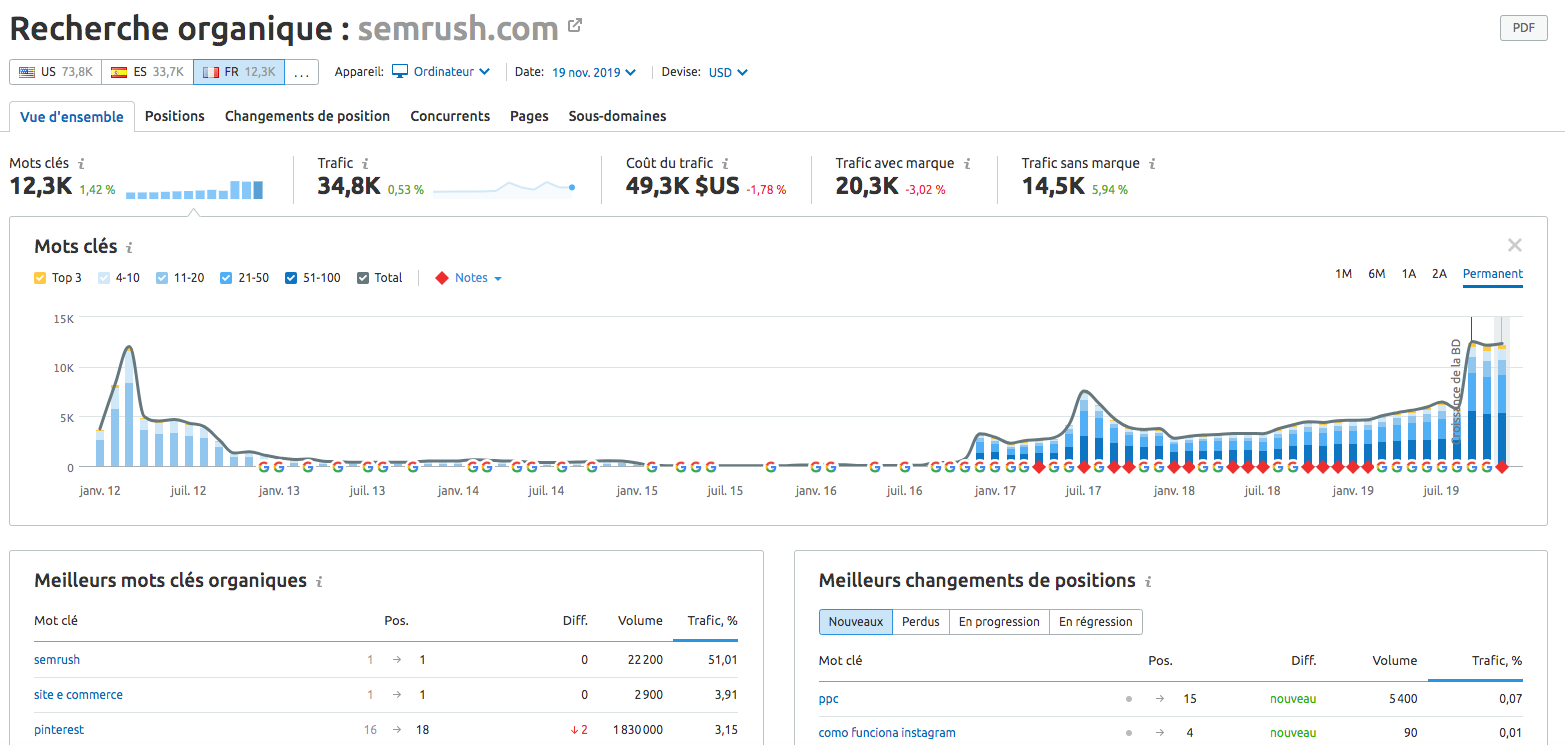1565x745 pixels.
Task: Open semrush.com external link icon
Action: 575,26
